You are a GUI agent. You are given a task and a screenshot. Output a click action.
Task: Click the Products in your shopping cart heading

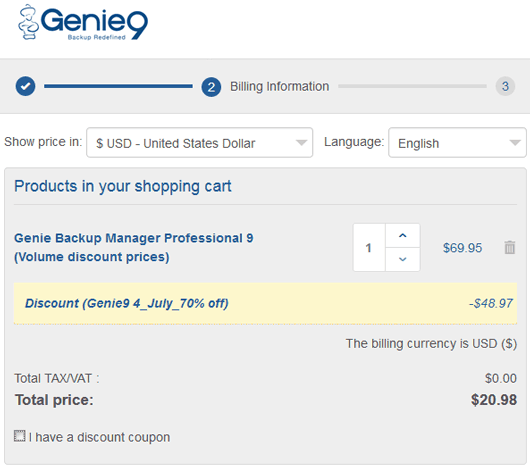[x=123, y=186]
